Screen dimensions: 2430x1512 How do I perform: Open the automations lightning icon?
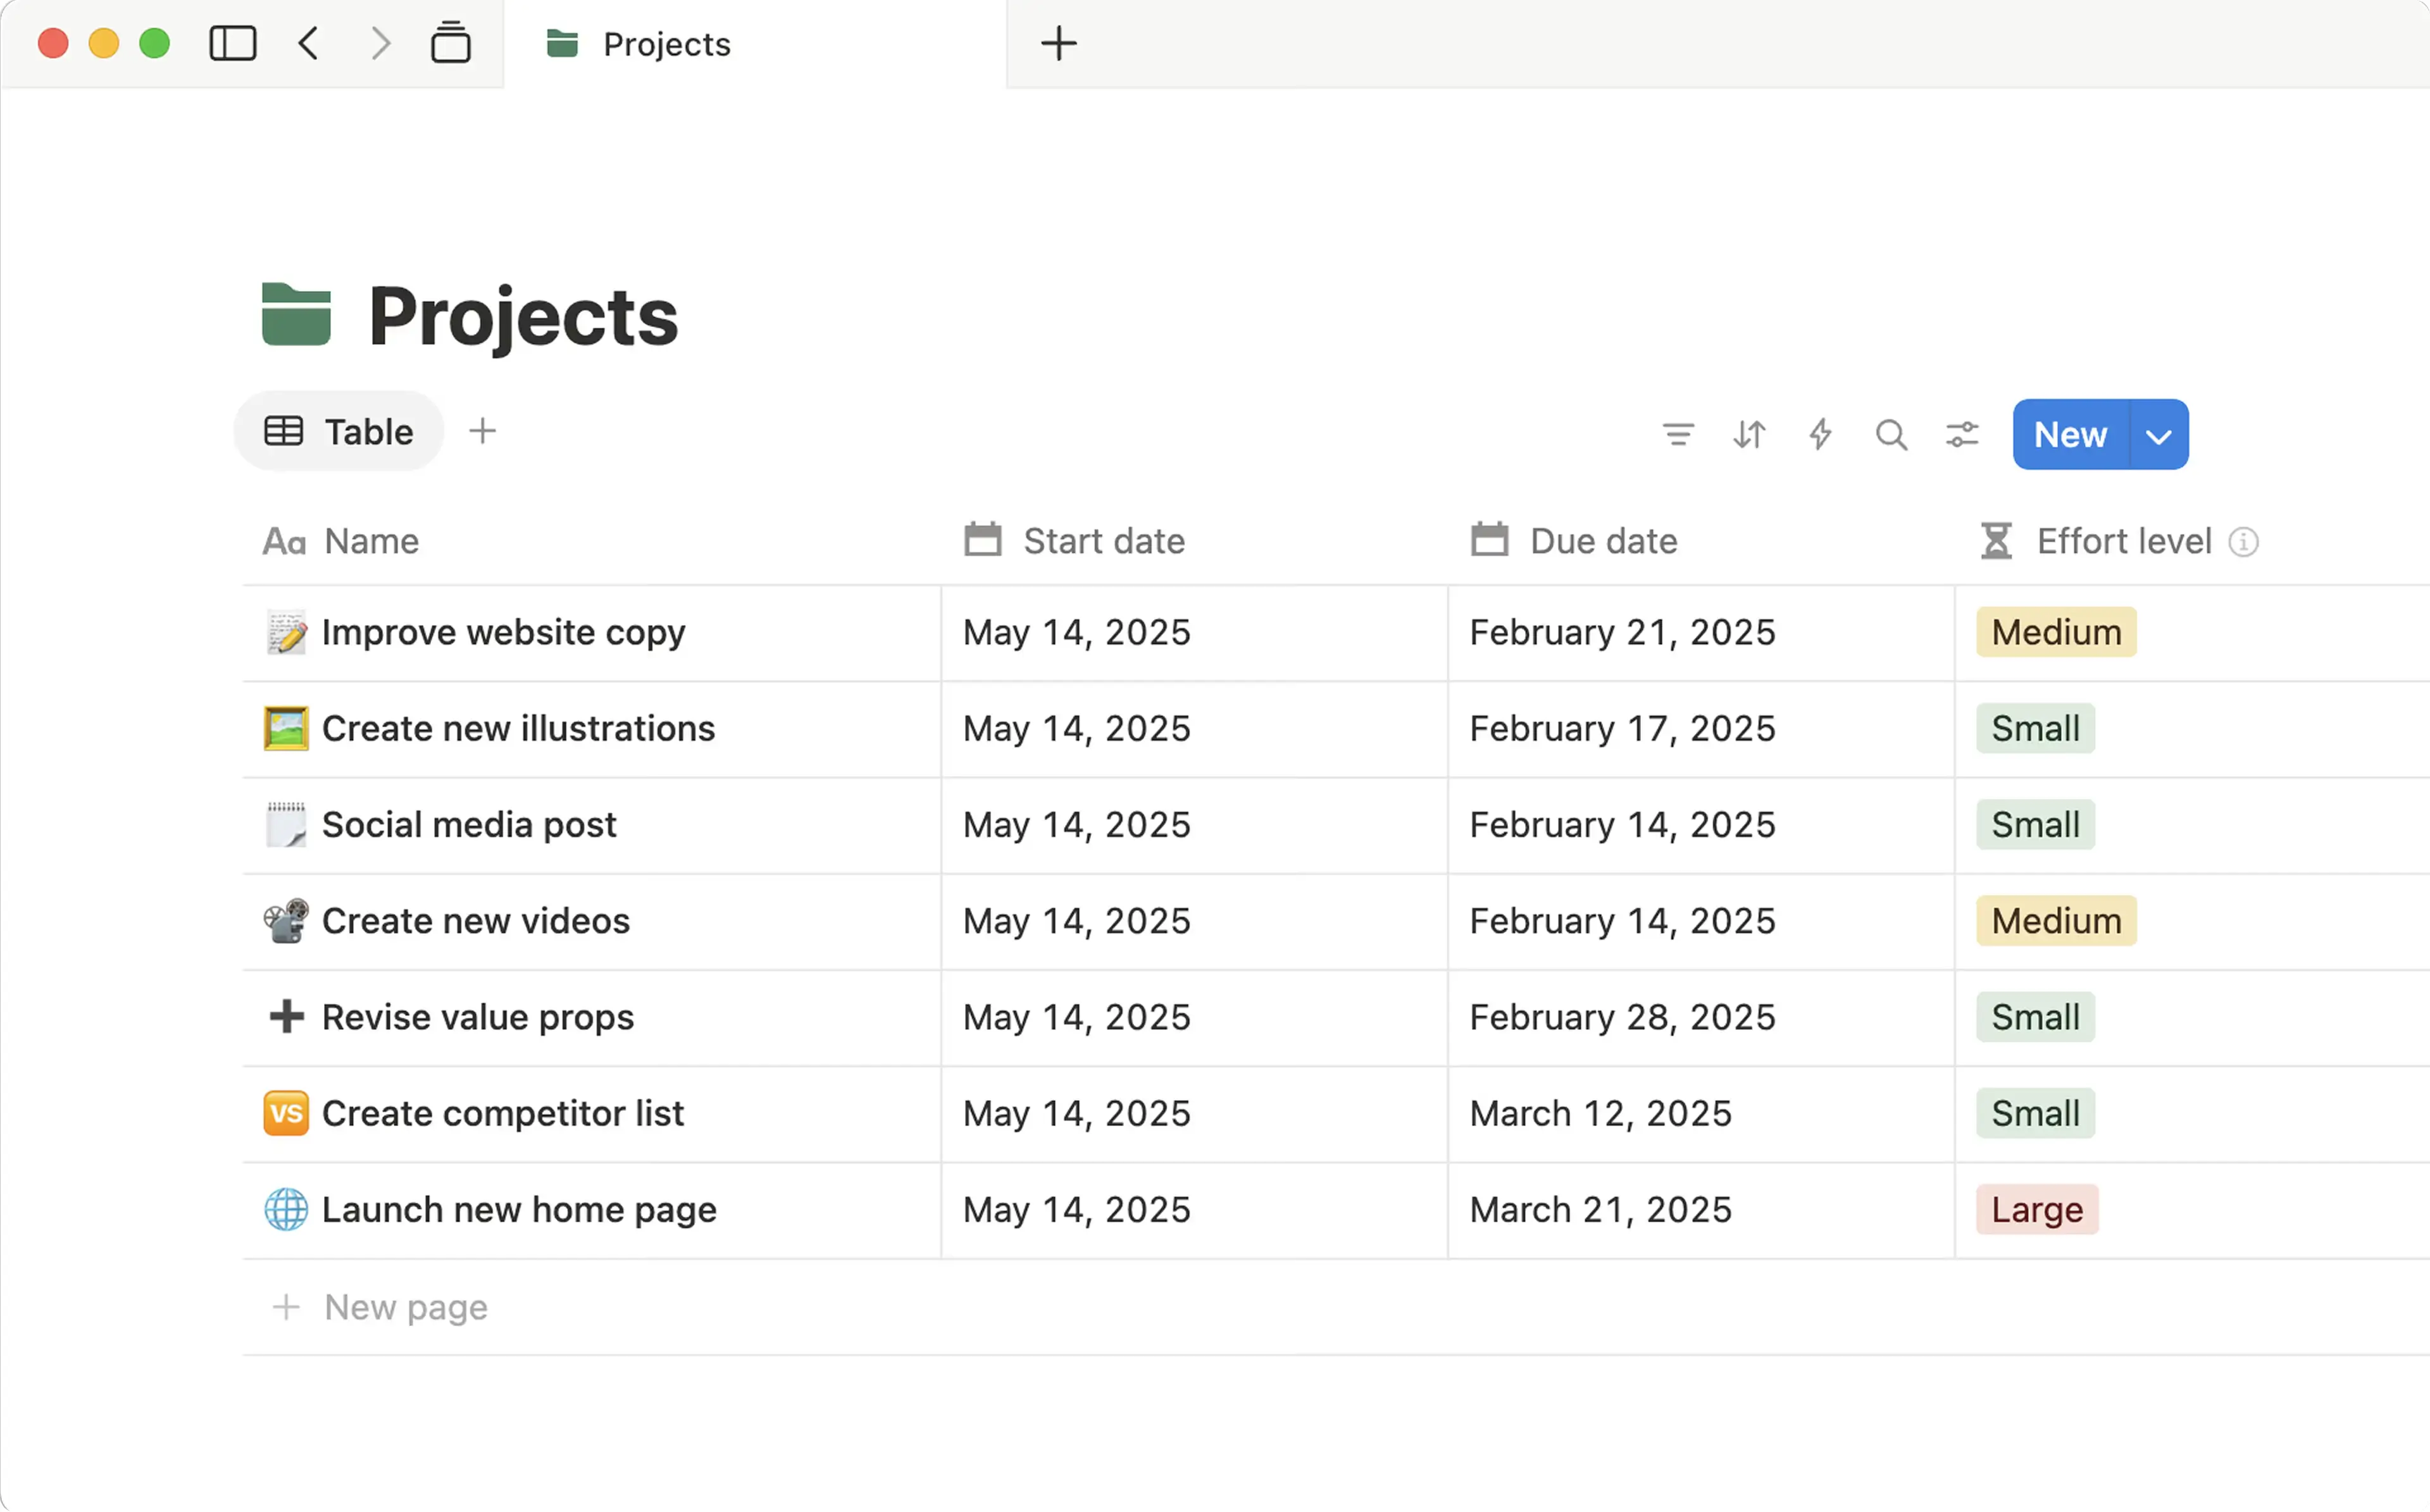coord(1820,434)
